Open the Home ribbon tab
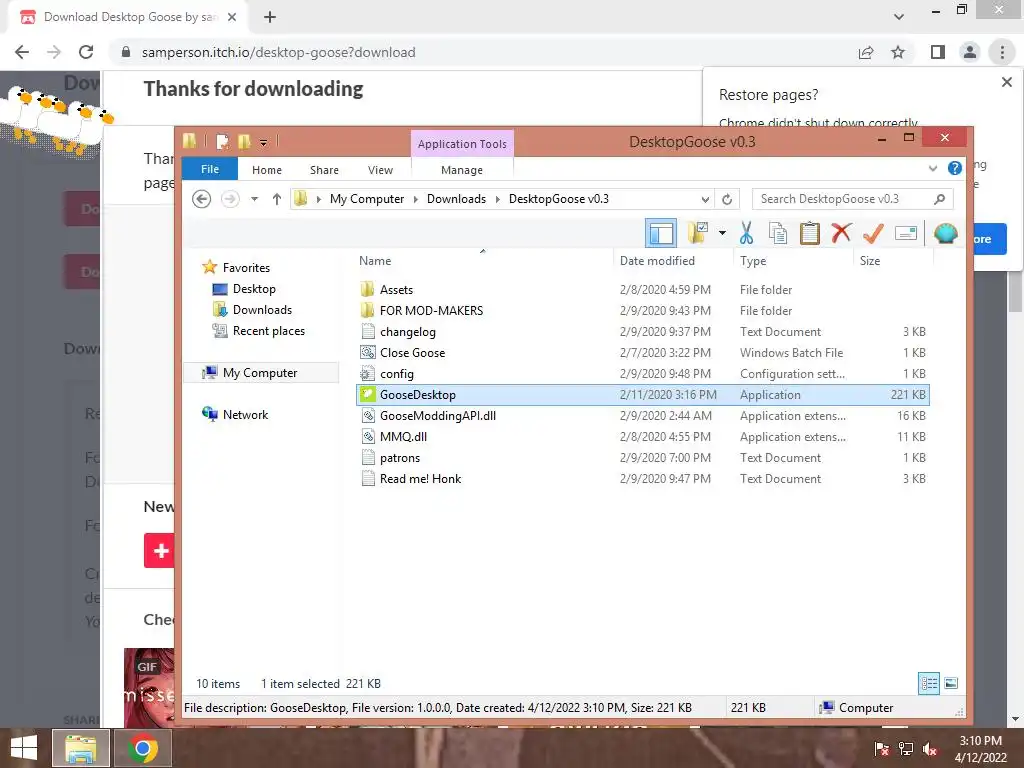This screenshot has width=1024, height=768. (266, 170)
